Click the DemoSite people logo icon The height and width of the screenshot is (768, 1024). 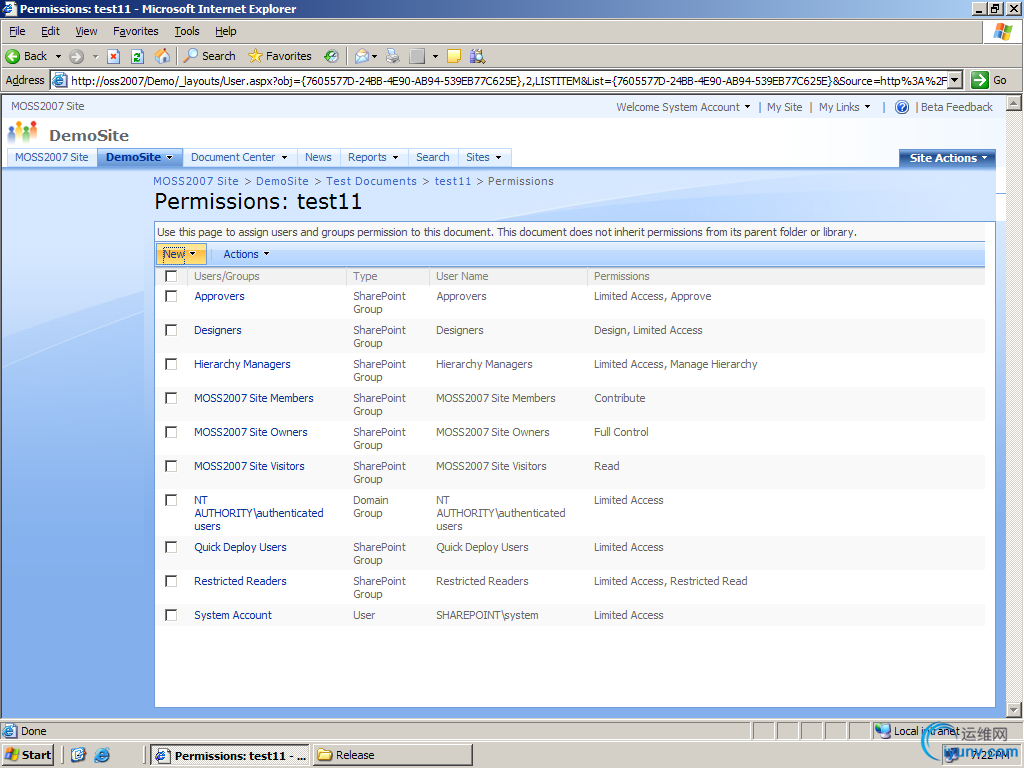pos(23,132)
